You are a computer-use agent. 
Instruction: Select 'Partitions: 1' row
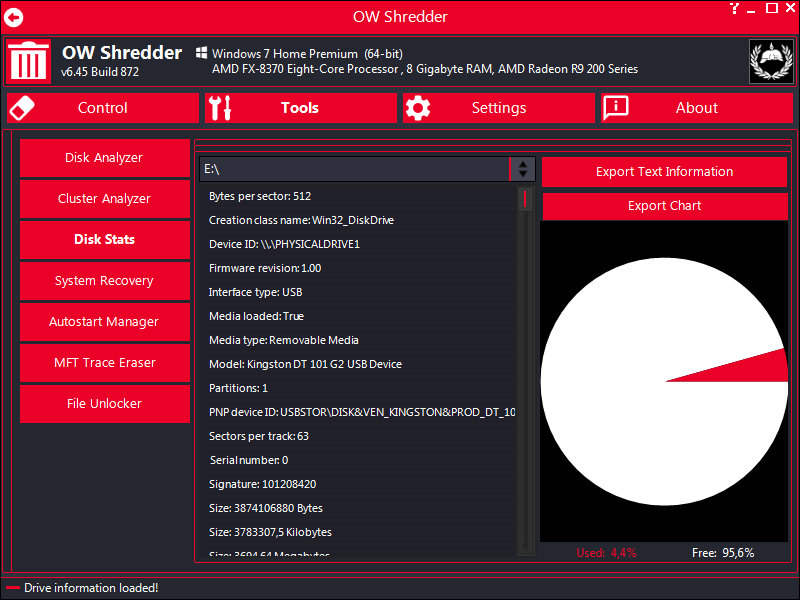click(358, 388)
